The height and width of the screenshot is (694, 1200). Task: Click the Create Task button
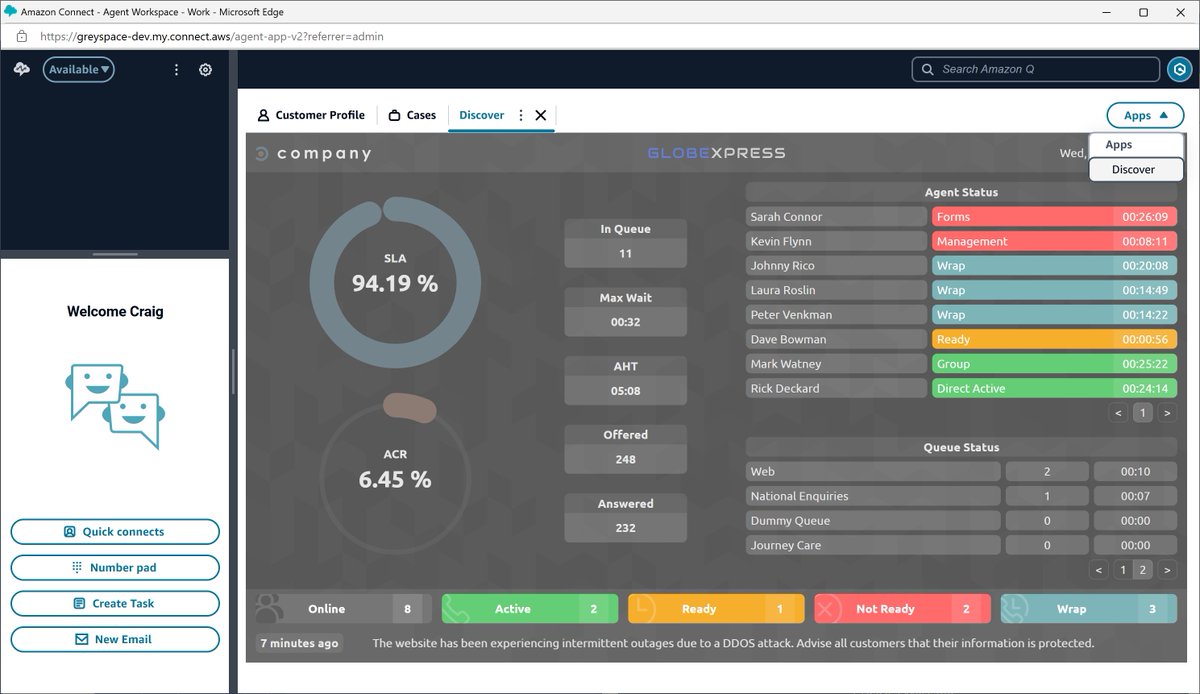(x=115, y=604)
